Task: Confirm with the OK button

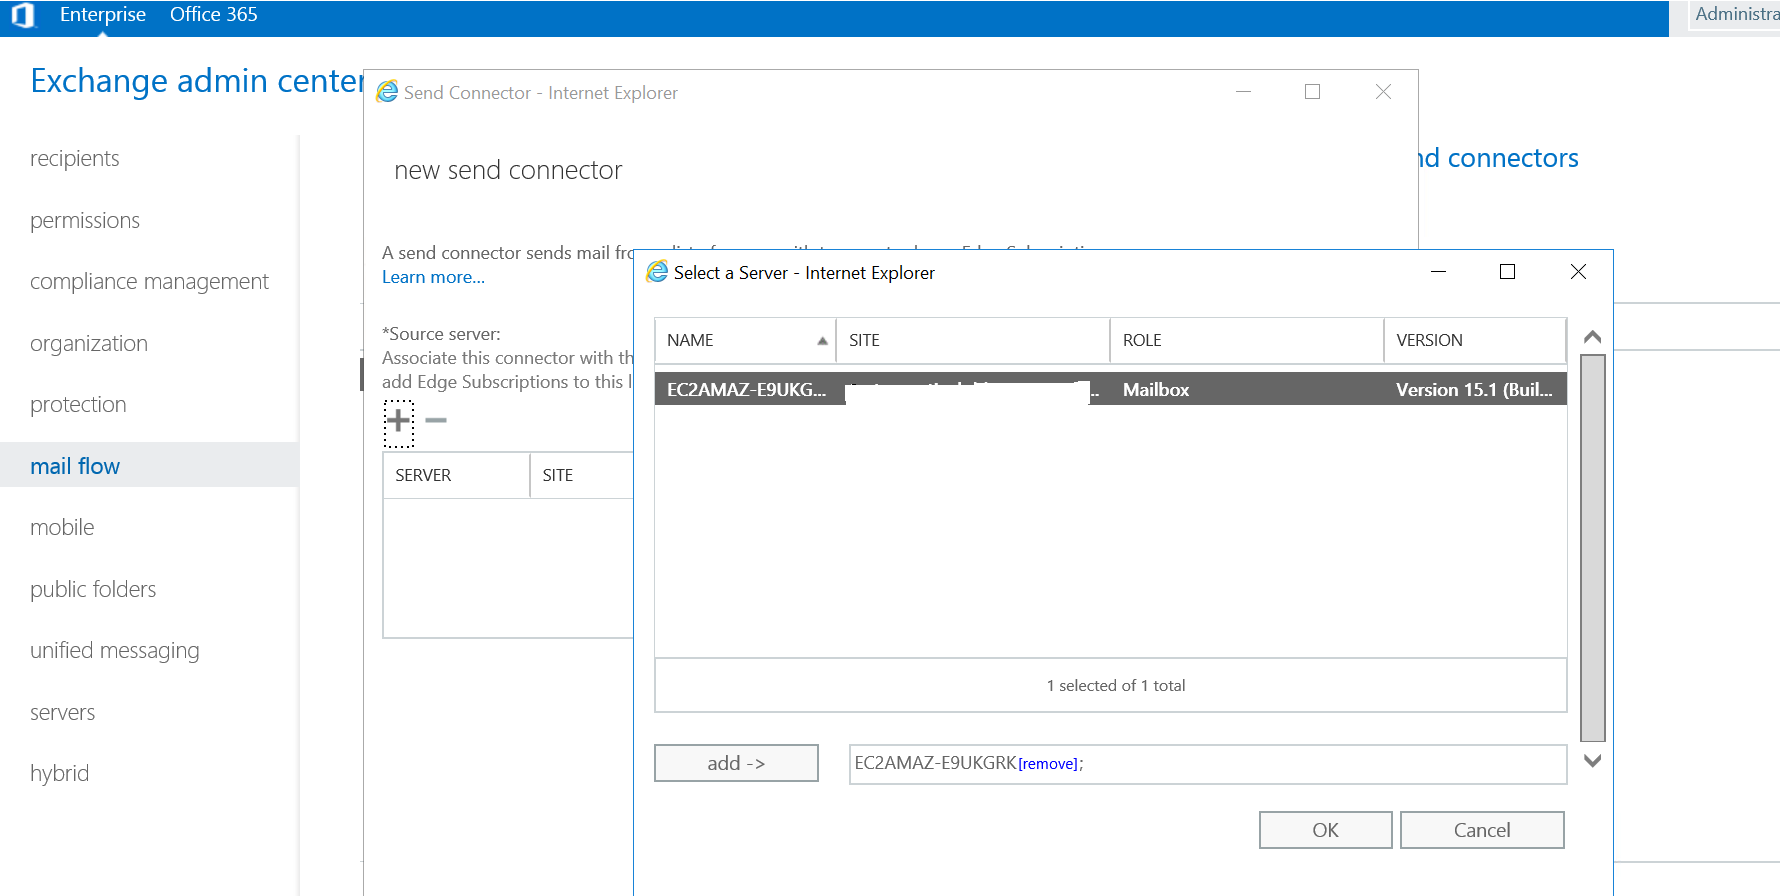Action: click(x=1326, y=830)
